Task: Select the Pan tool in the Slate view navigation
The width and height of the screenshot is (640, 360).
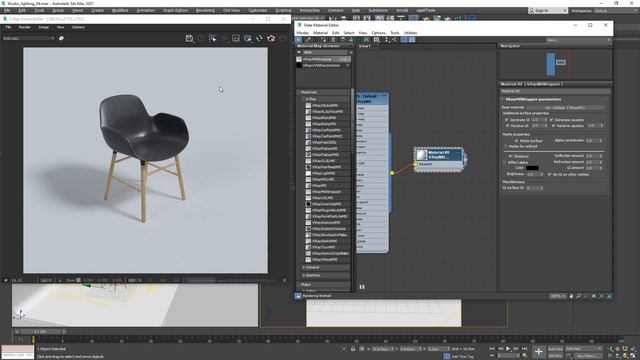Action: coord(571,296)
